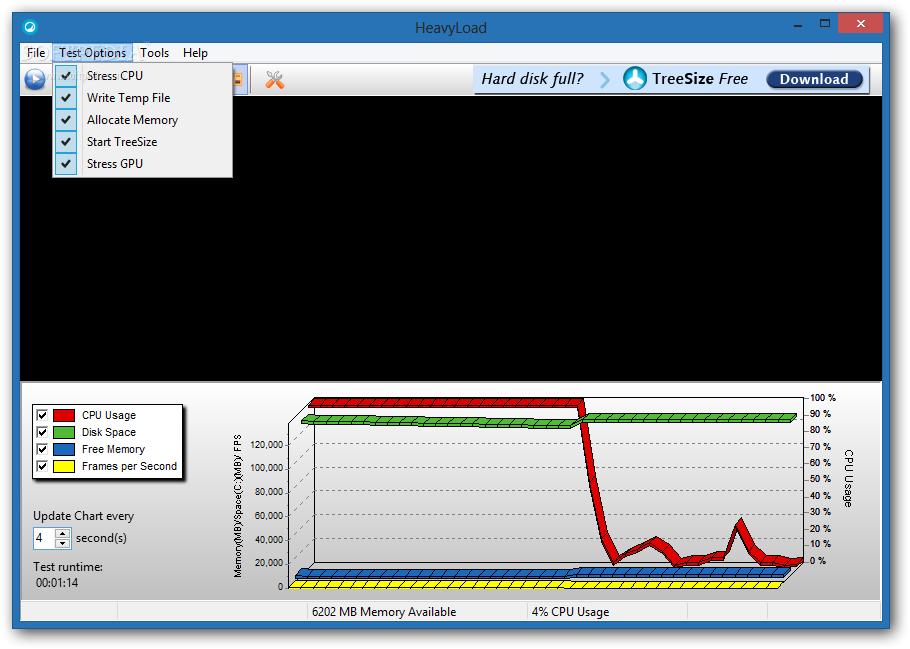Image resolution: width=910 pixels, height=649 pixels.
Task: Toggle the Start TreeSize option
Action: 143,142
